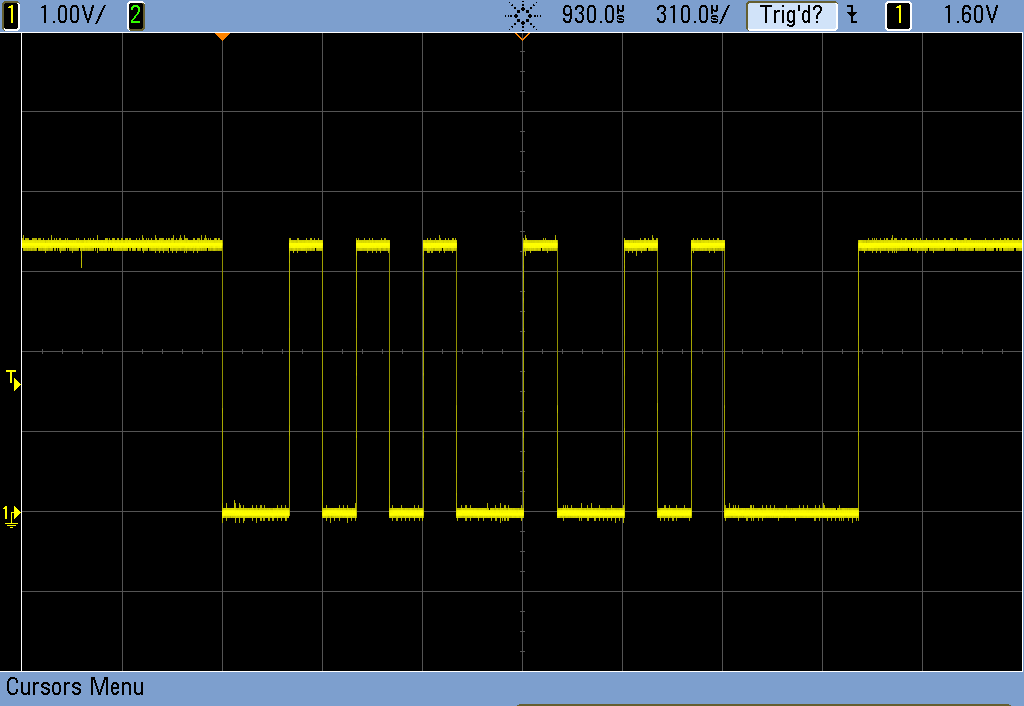
Task: Click the first falling edge of the waveform
Action: click(222, 380)
